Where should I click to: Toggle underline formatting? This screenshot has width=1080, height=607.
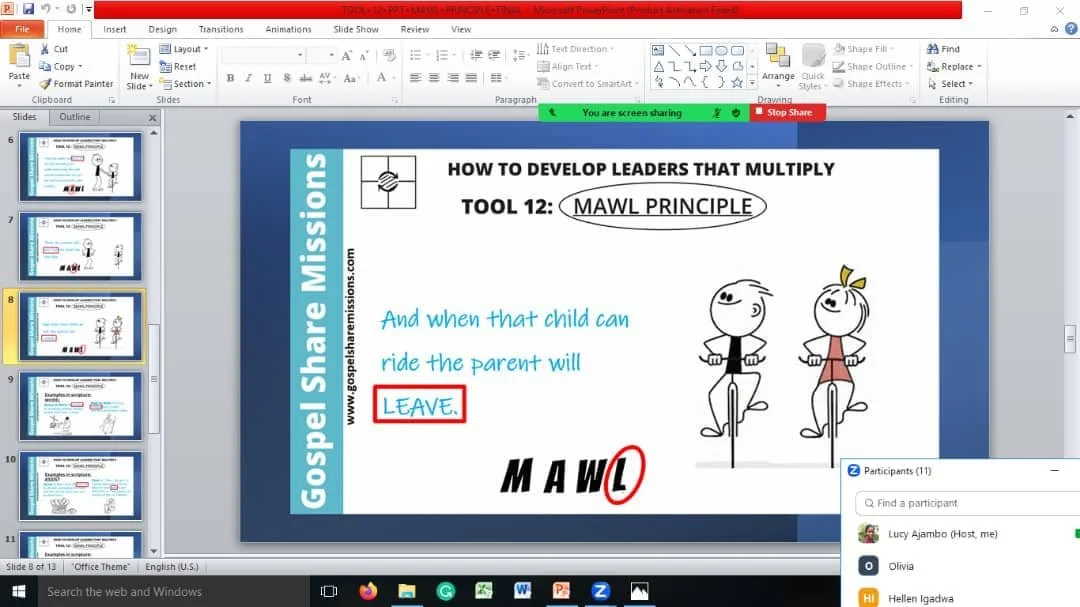pyautogui.click(x=267, y=78)
